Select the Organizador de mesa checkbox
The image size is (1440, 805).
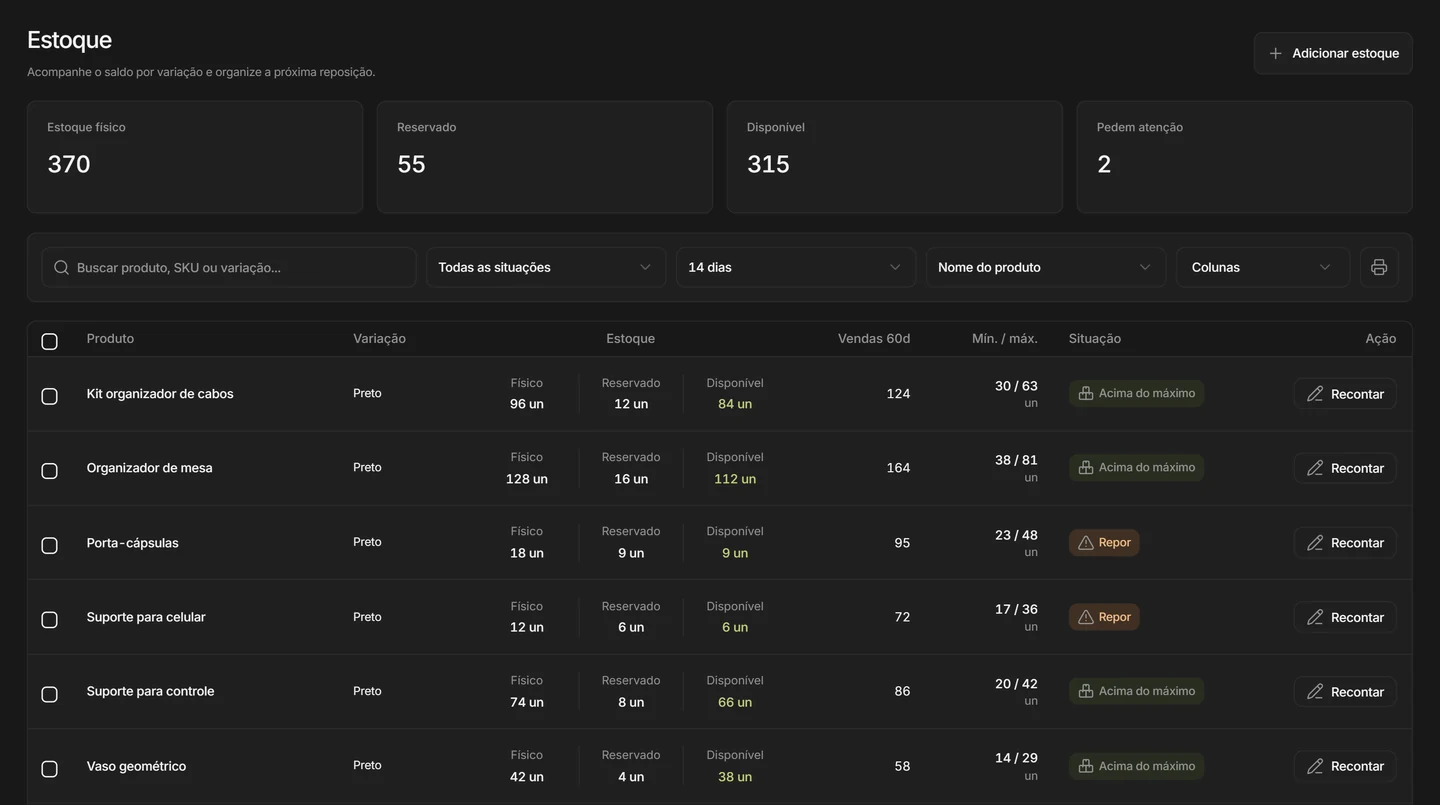coord(49,470)
